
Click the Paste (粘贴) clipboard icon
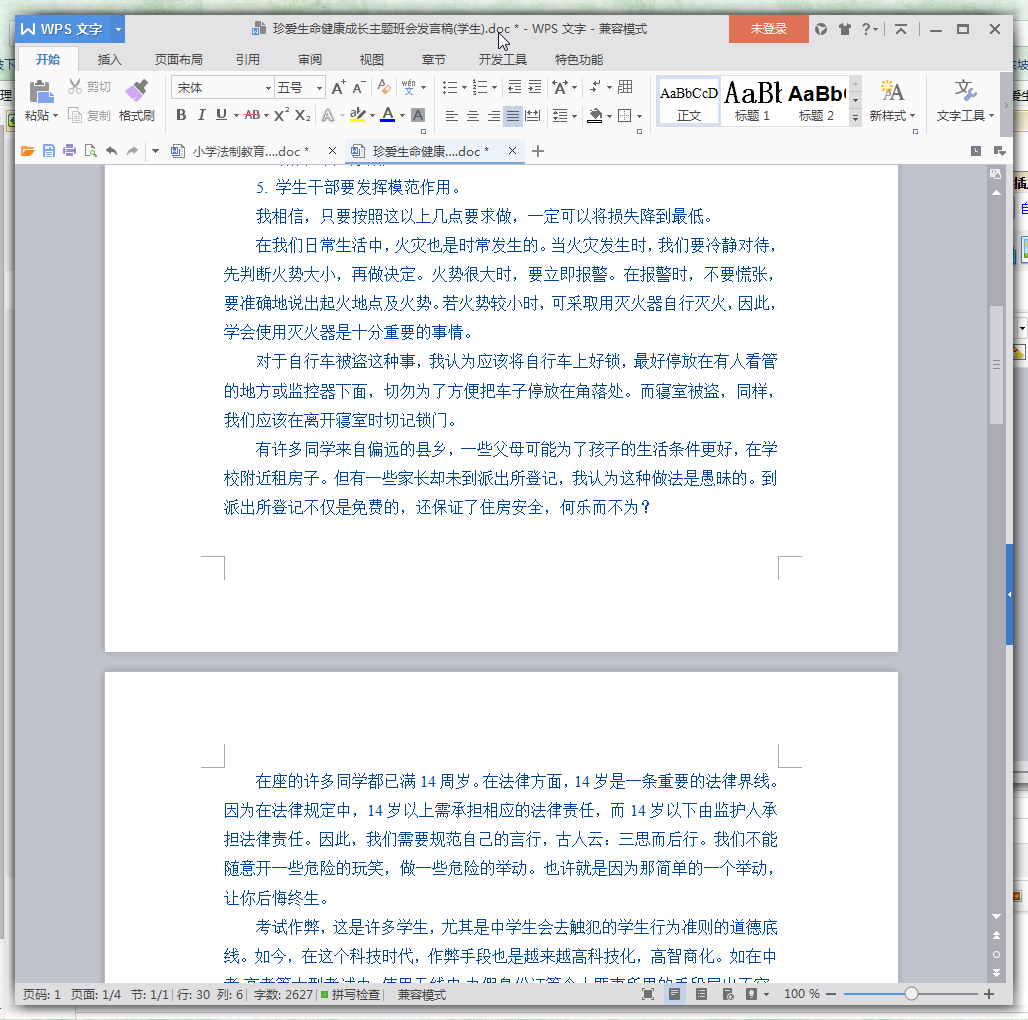[x=41, y=92]
